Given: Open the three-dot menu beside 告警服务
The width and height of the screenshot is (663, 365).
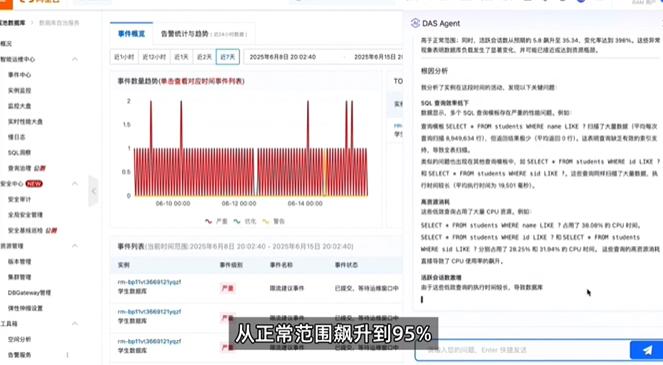Looking at the screenshot, I should [67, 355].
